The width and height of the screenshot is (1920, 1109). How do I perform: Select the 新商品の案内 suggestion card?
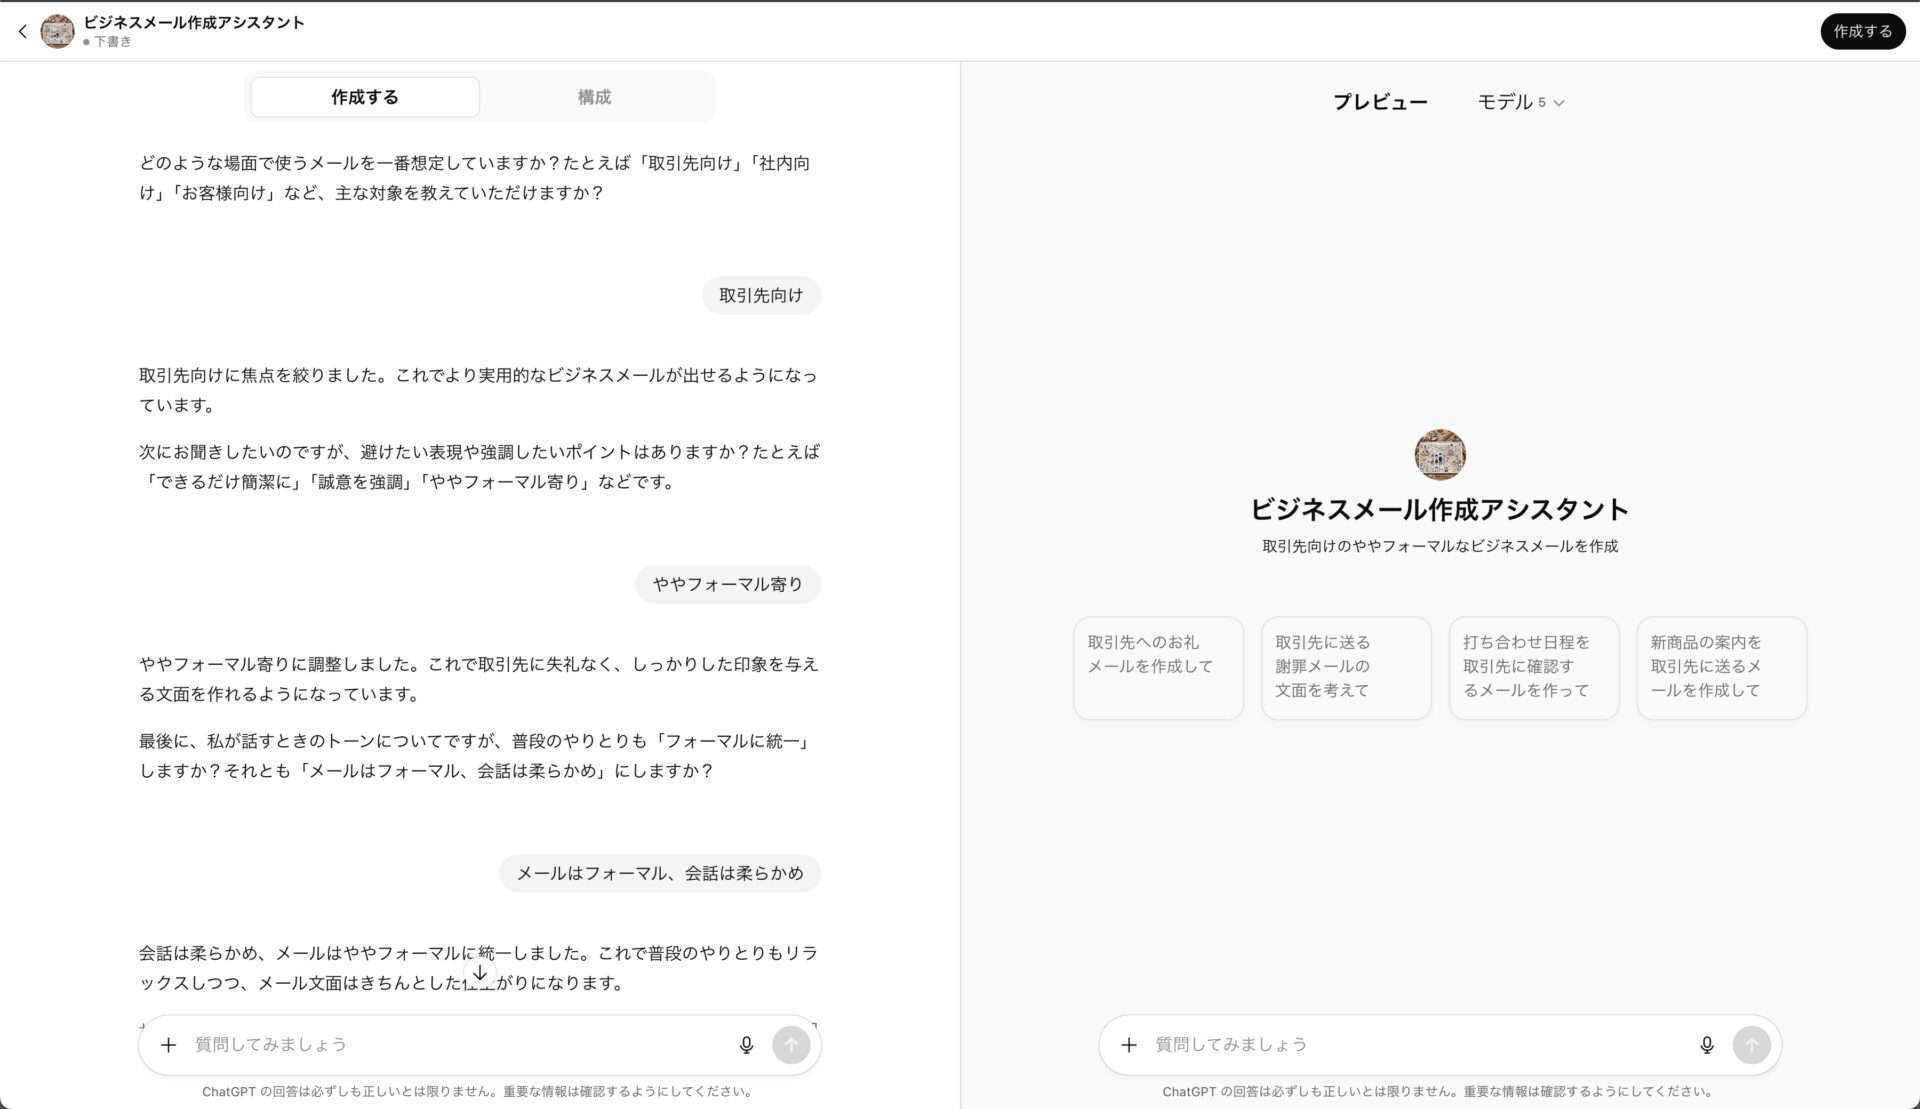(1721, 667)
